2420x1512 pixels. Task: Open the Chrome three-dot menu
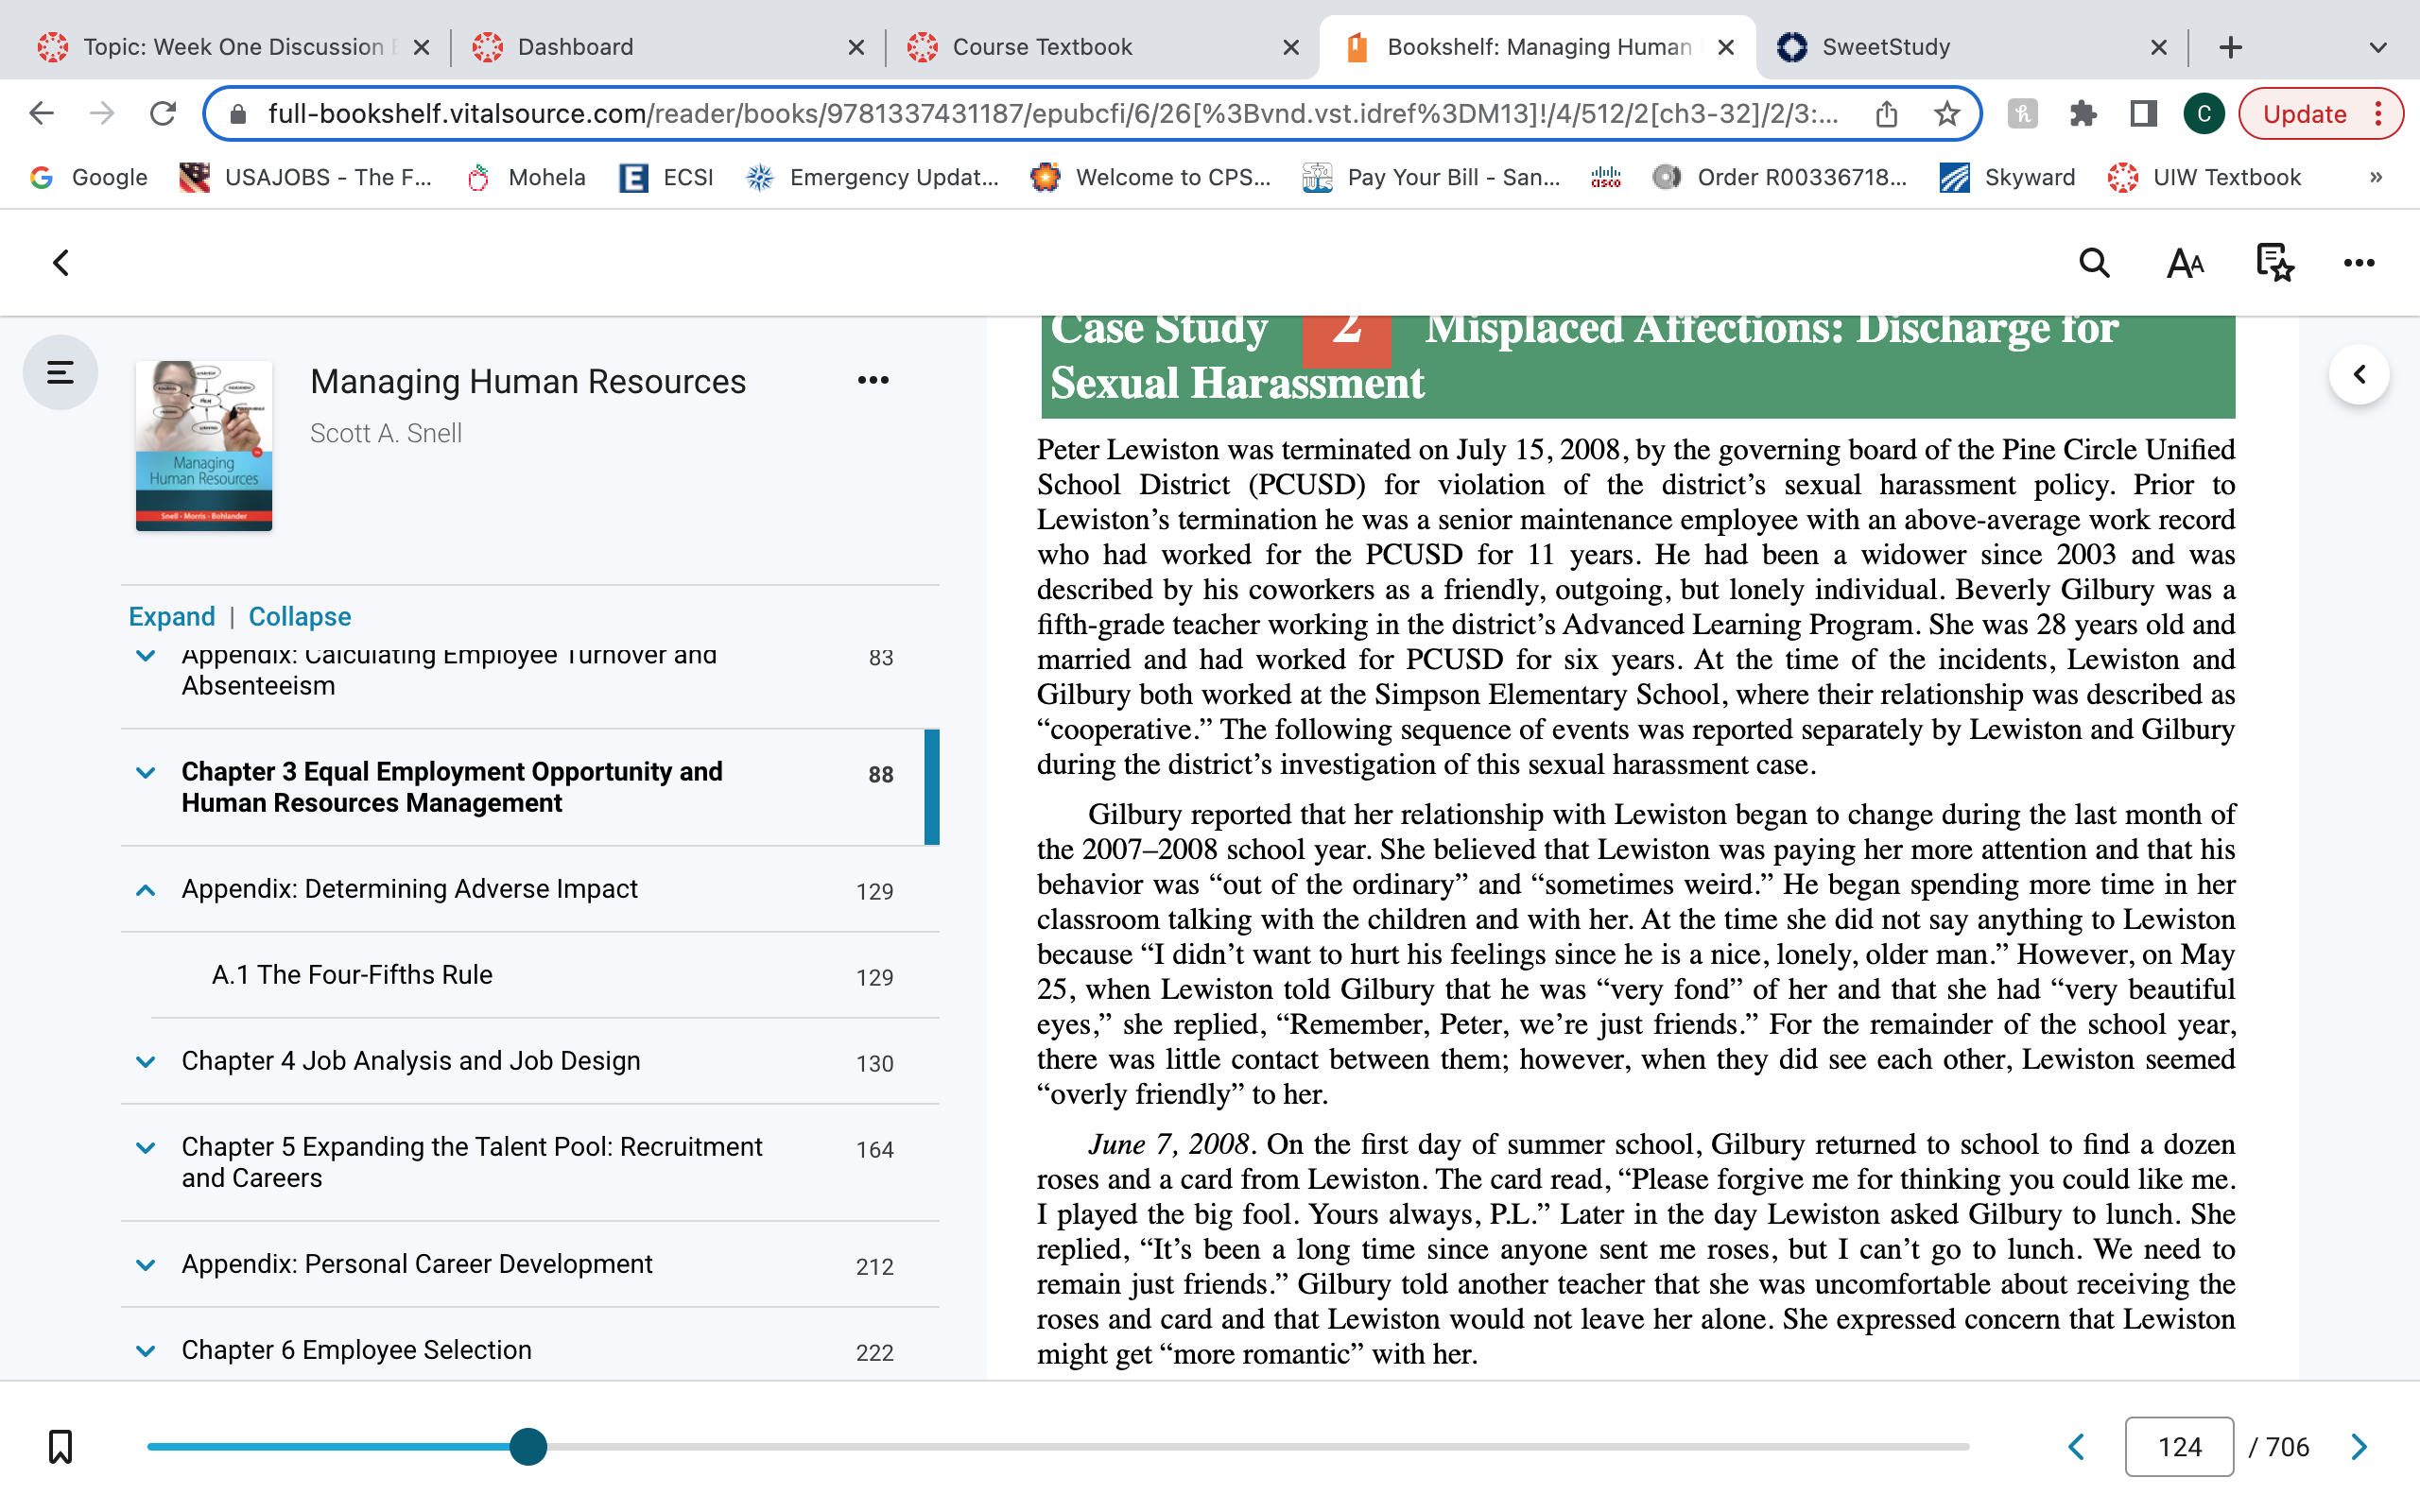coord(2379,114)
